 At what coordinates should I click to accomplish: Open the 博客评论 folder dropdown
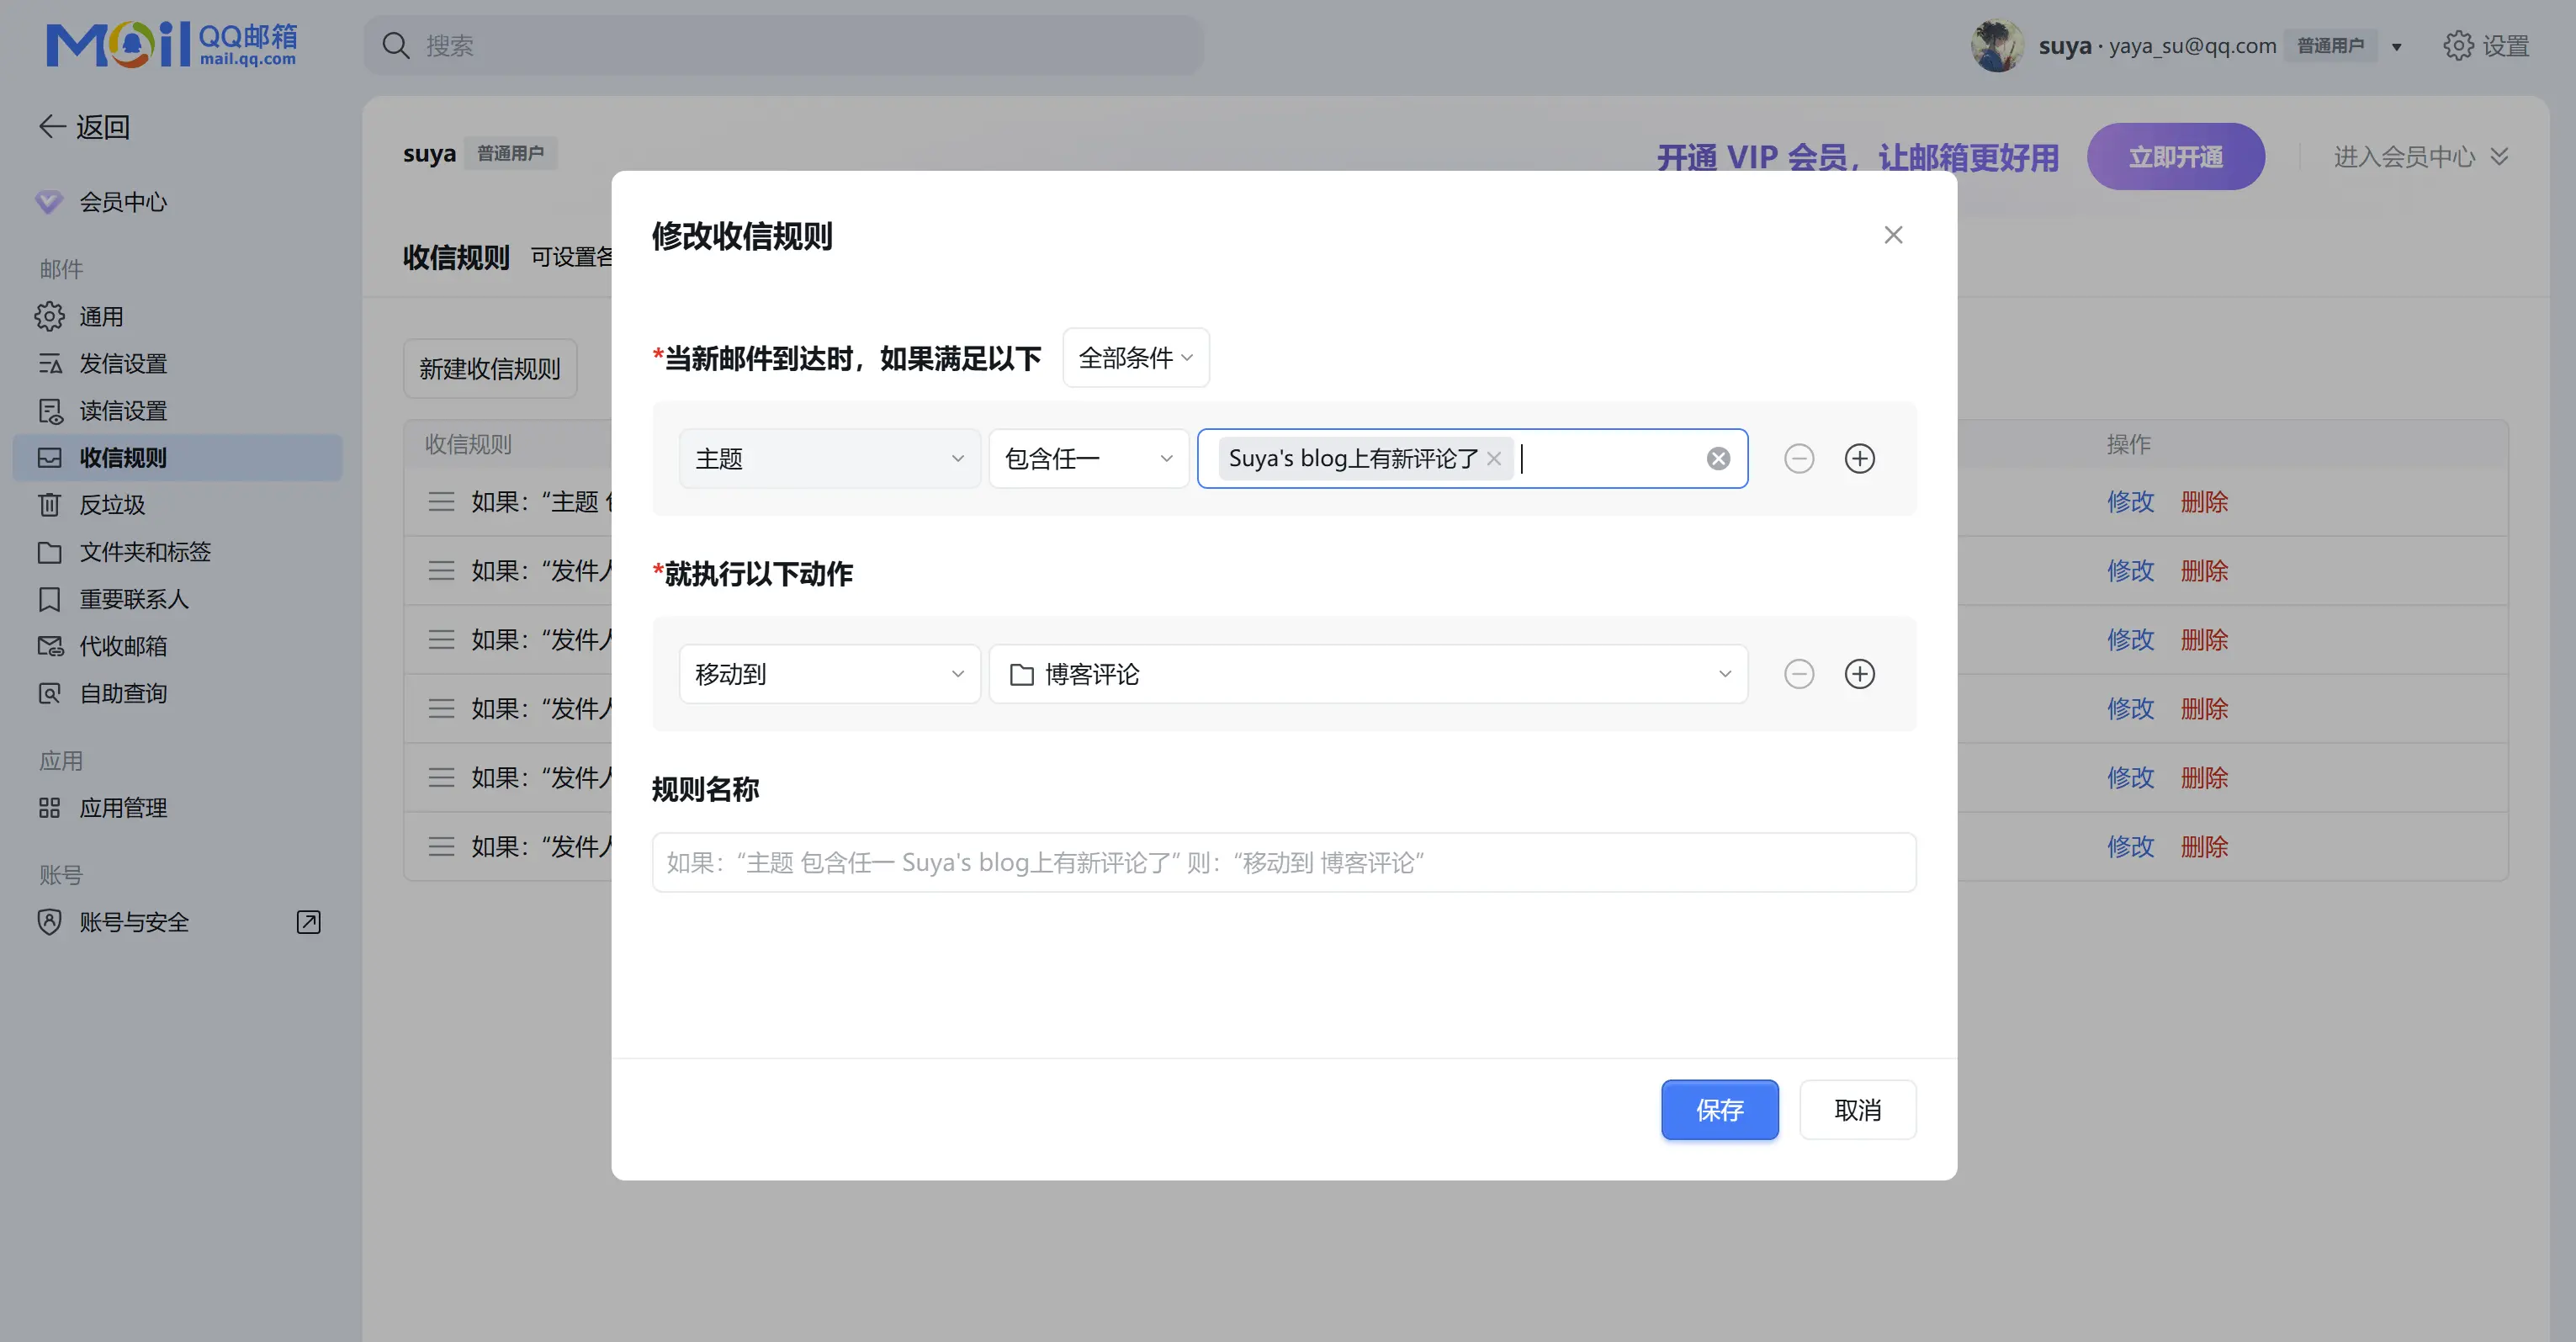(x=1367, y=674)
